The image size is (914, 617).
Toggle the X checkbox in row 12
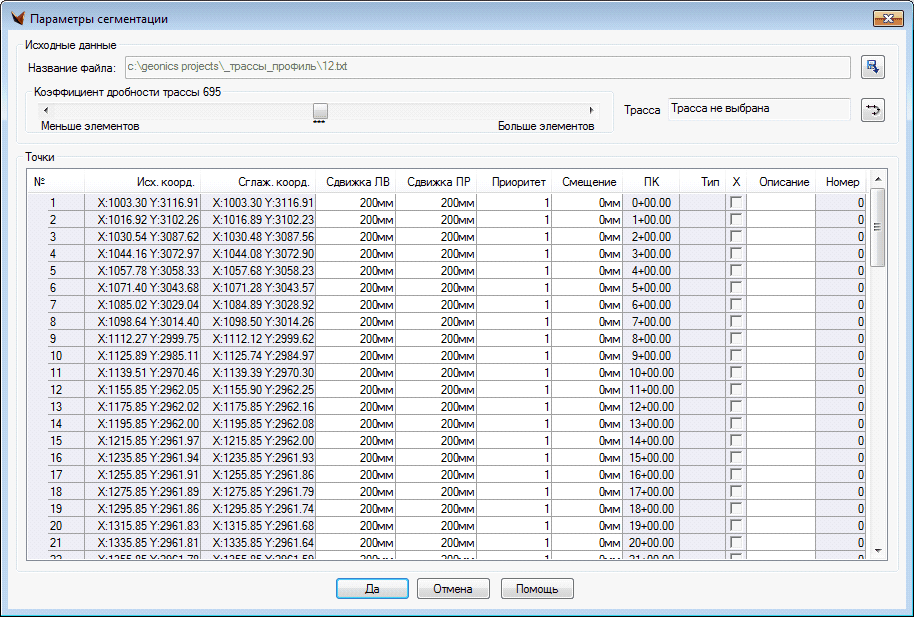(736, 389)
